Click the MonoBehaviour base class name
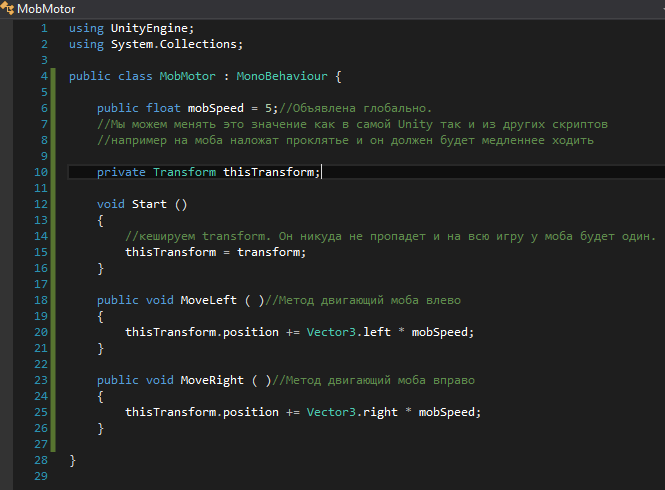This screenshot has width=665, height=490. 282,76
